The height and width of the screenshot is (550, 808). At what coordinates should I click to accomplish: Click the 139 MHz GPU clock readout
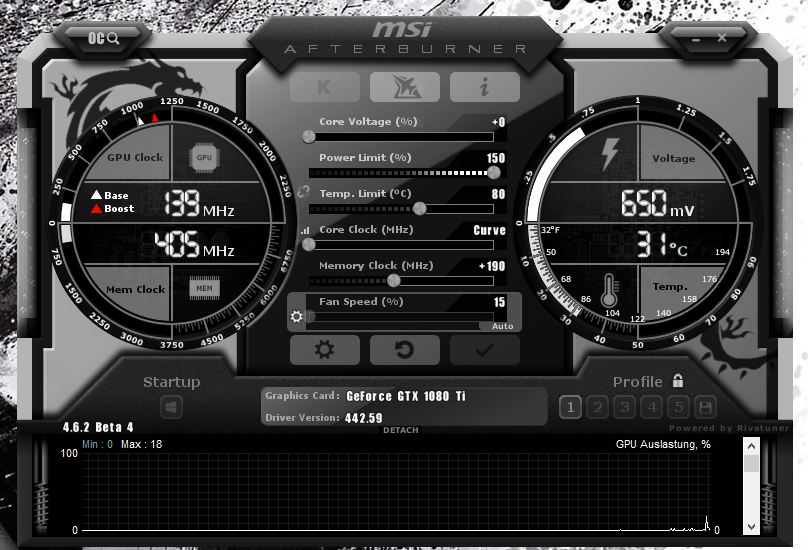point(199,203)
